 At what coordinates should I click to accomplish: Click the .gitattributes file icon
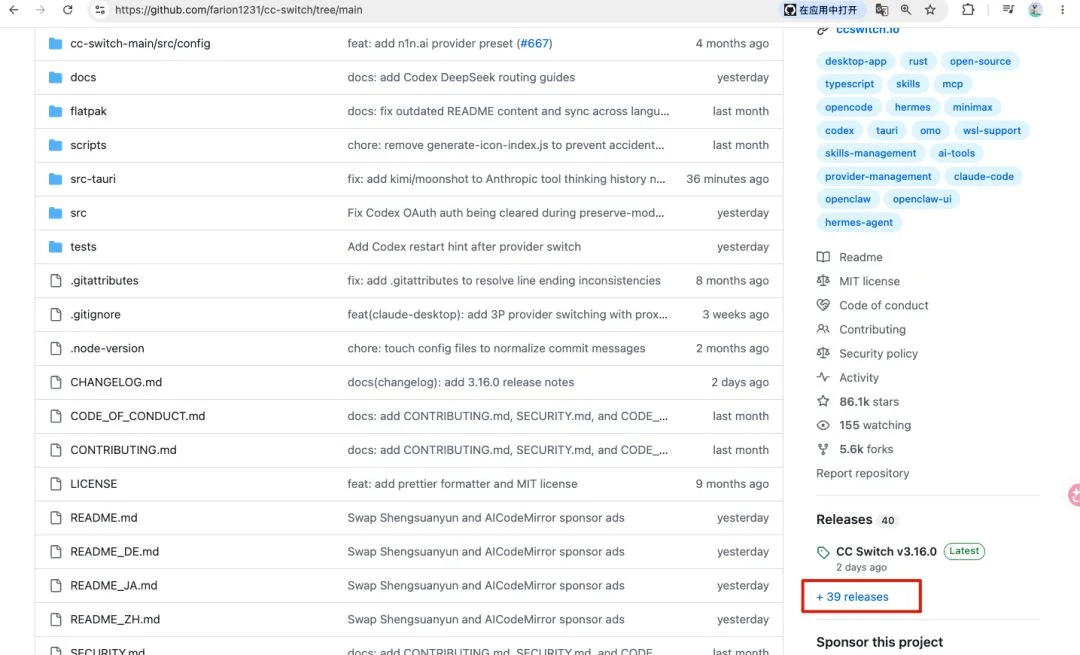point(56,280)
